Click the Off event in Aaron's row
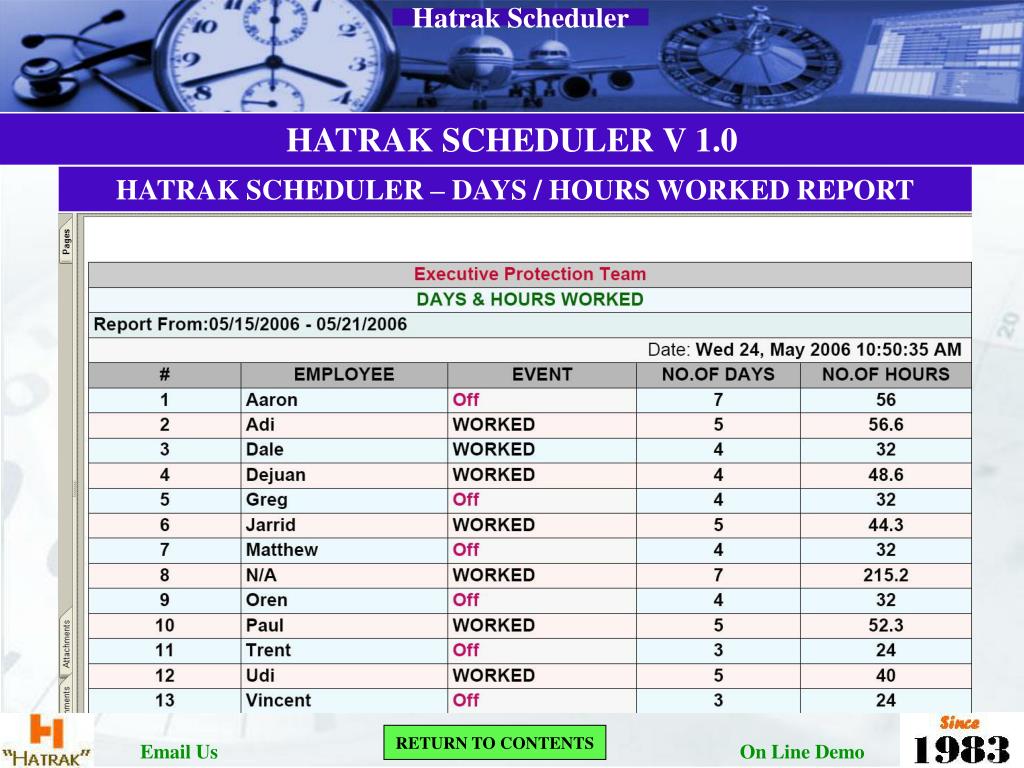This screenshot has height=768, width=1024. tap(466, 400)
